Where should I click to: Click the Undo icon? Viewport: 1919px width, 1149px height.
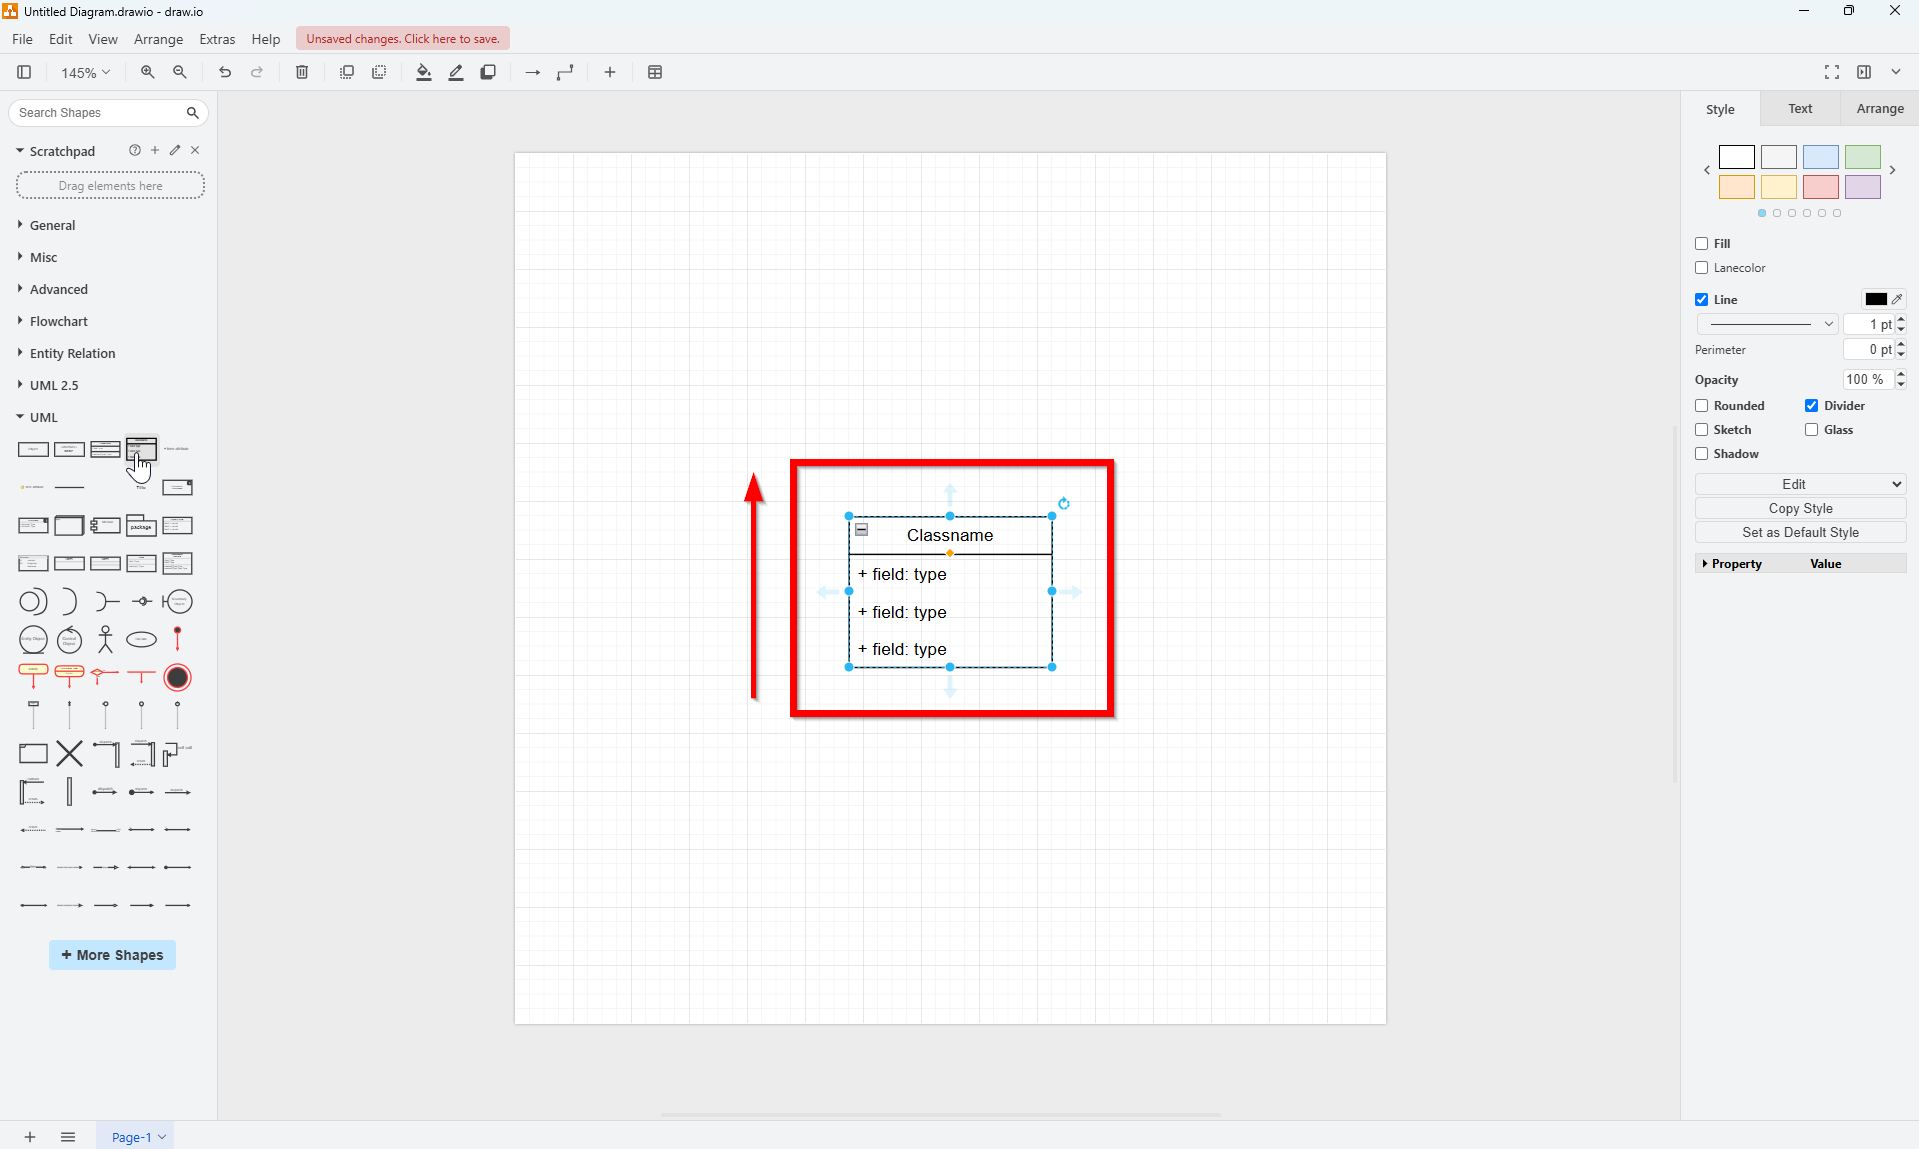(224, 72)
